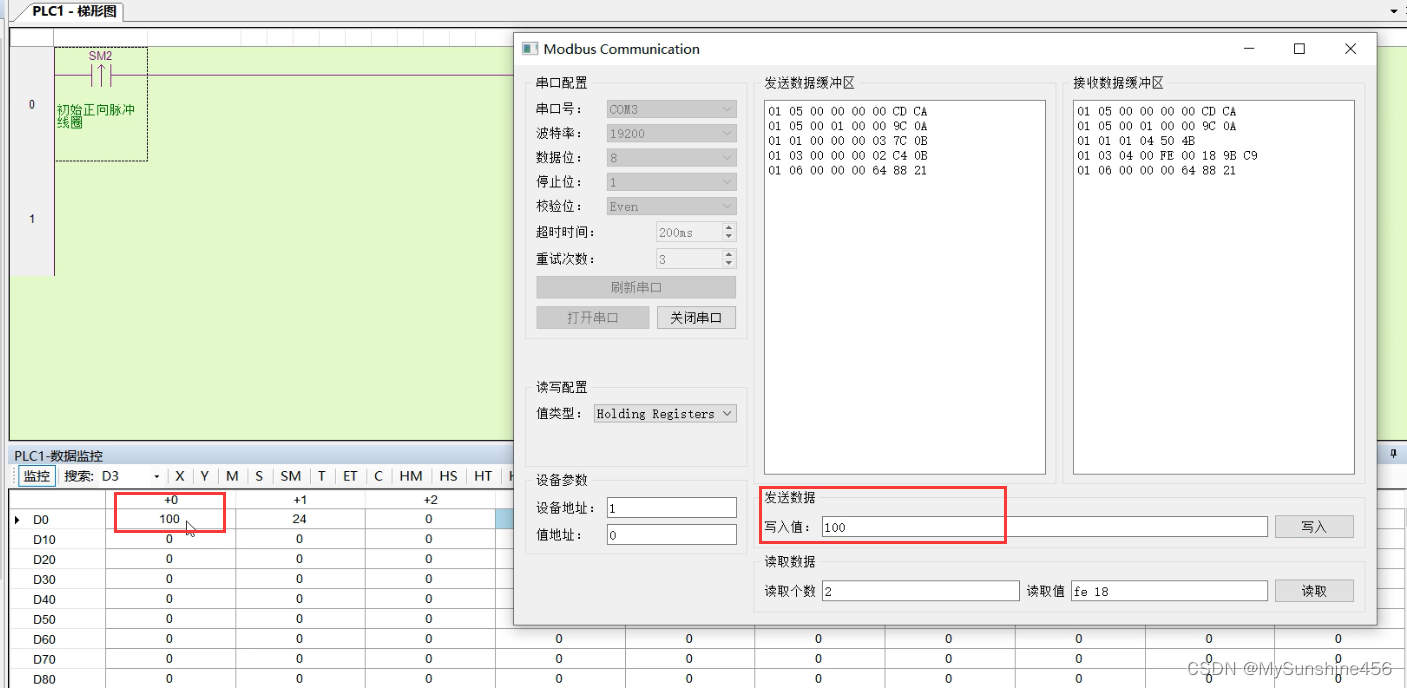Open the 搜索 D3 combo box arrow

(x=156, y=476)
